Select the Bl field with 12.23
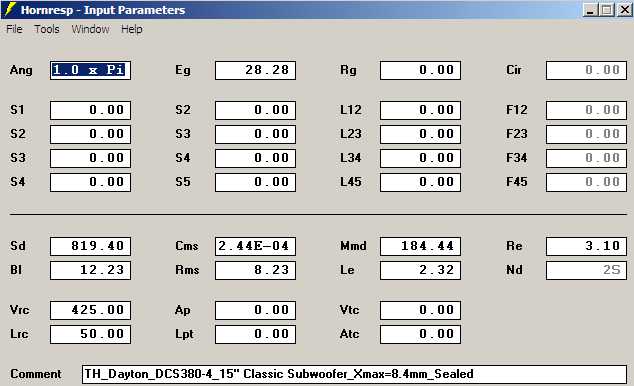634x386 pixels. click(x=91, y=270)
